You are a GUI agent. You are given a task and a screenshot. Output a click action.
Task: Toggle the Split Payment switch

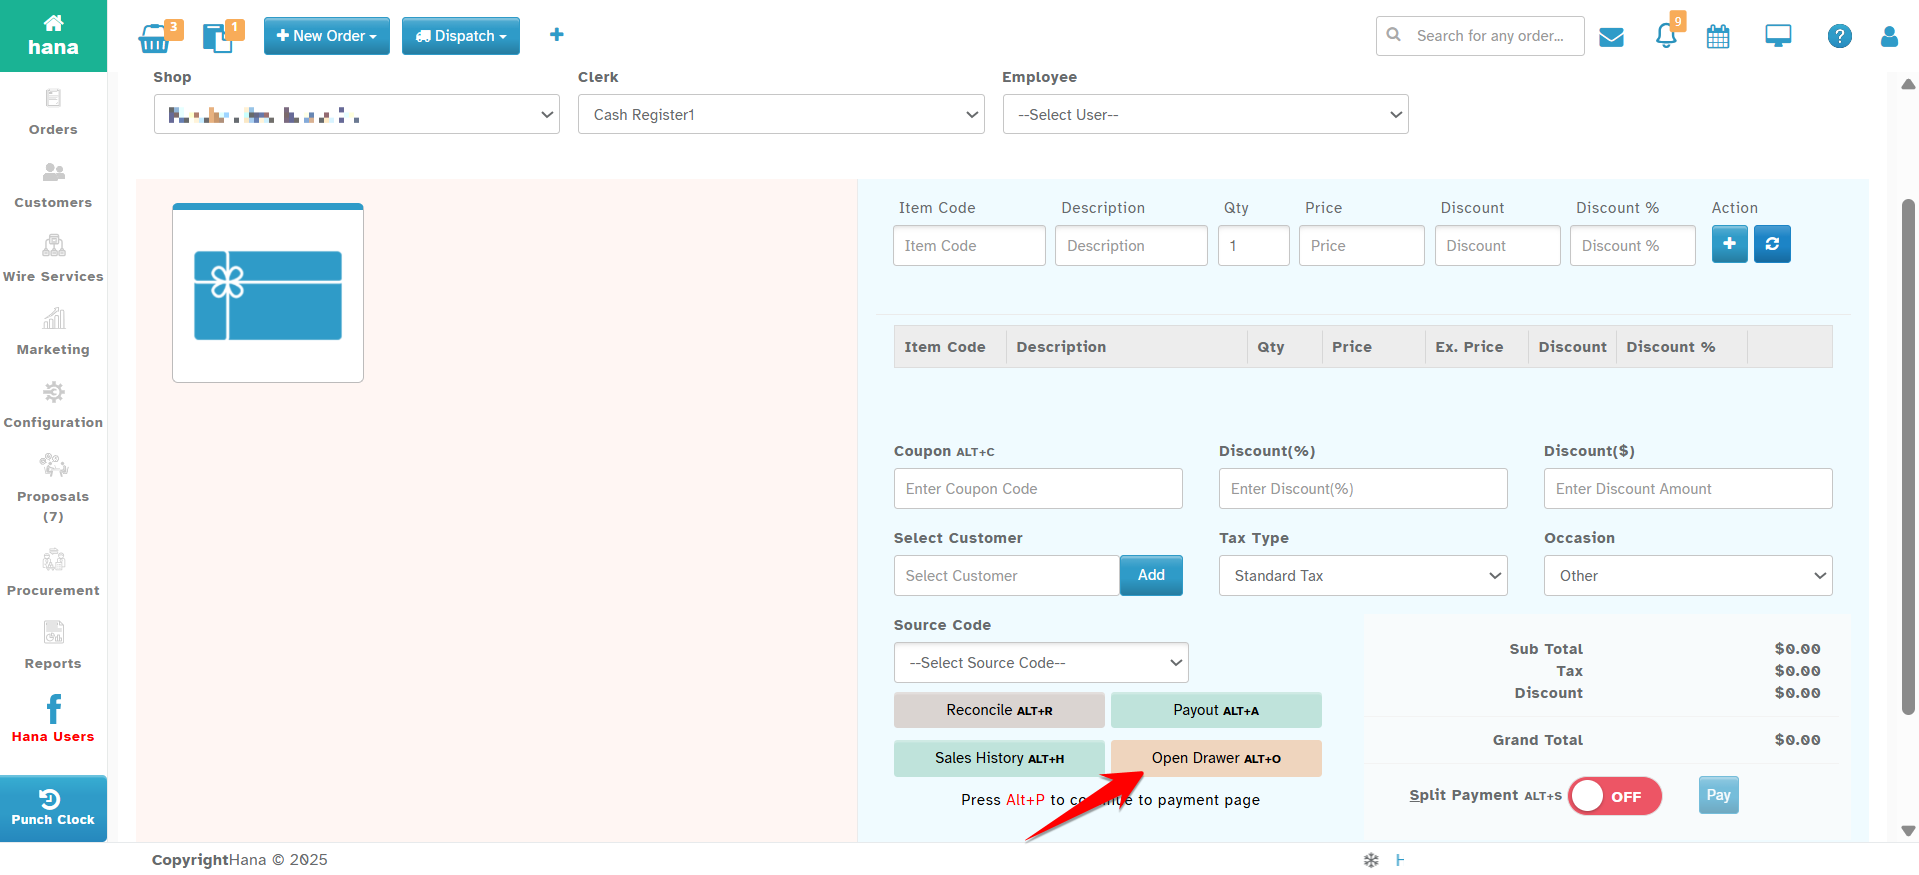[x=1614, y=796]
